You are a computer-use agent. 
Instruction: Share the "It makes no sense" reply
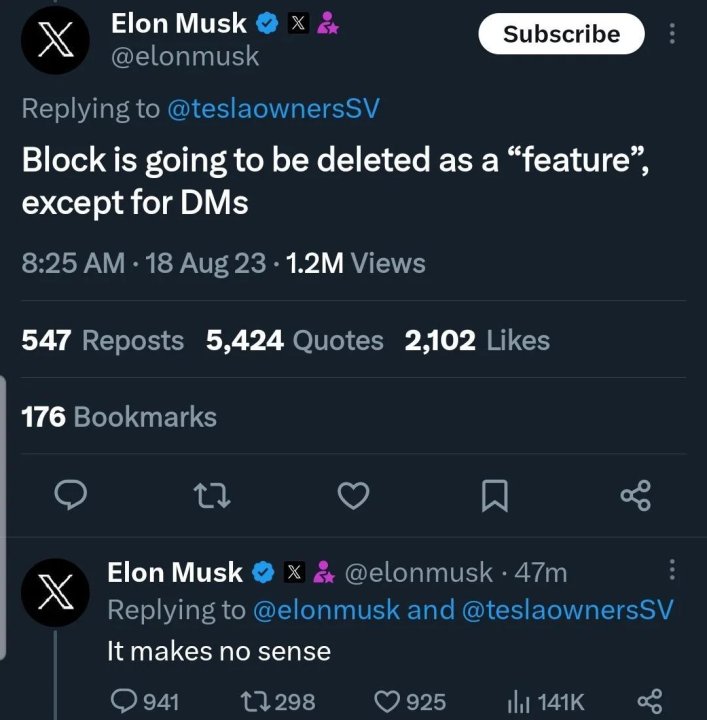pos(649,701)
